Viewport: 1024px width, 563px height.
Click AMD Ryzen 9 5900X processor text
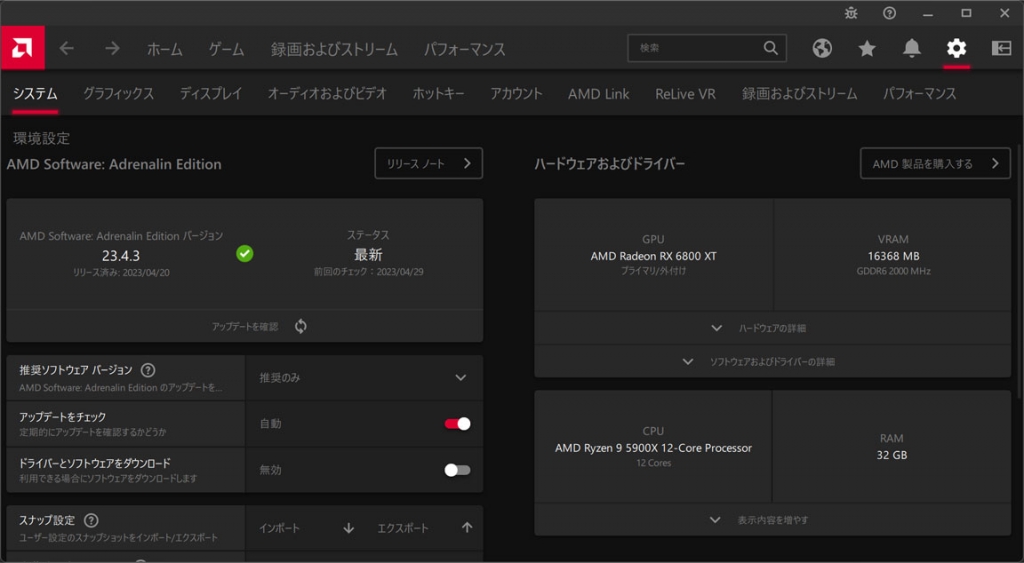pos(653,448)
